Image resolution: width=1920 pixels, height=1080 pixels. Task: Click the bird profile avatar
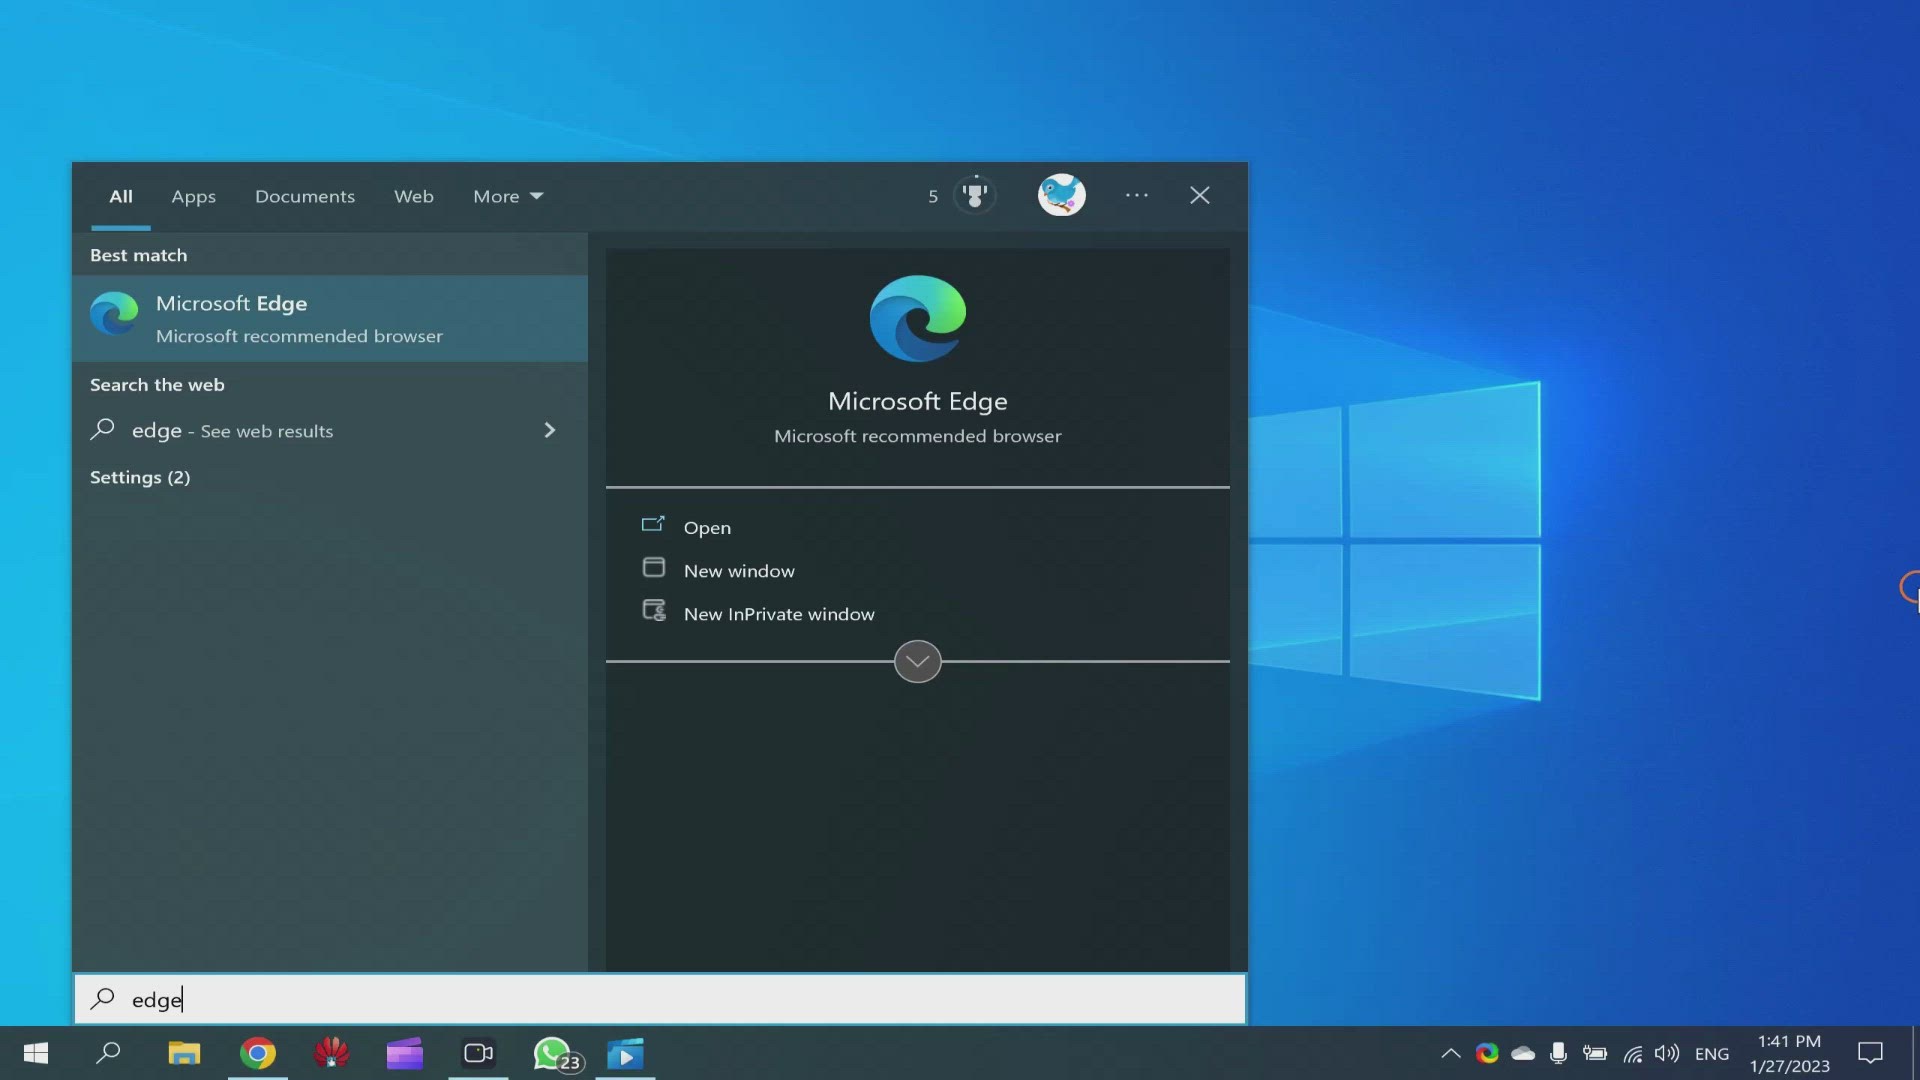tap(1062, 195)
